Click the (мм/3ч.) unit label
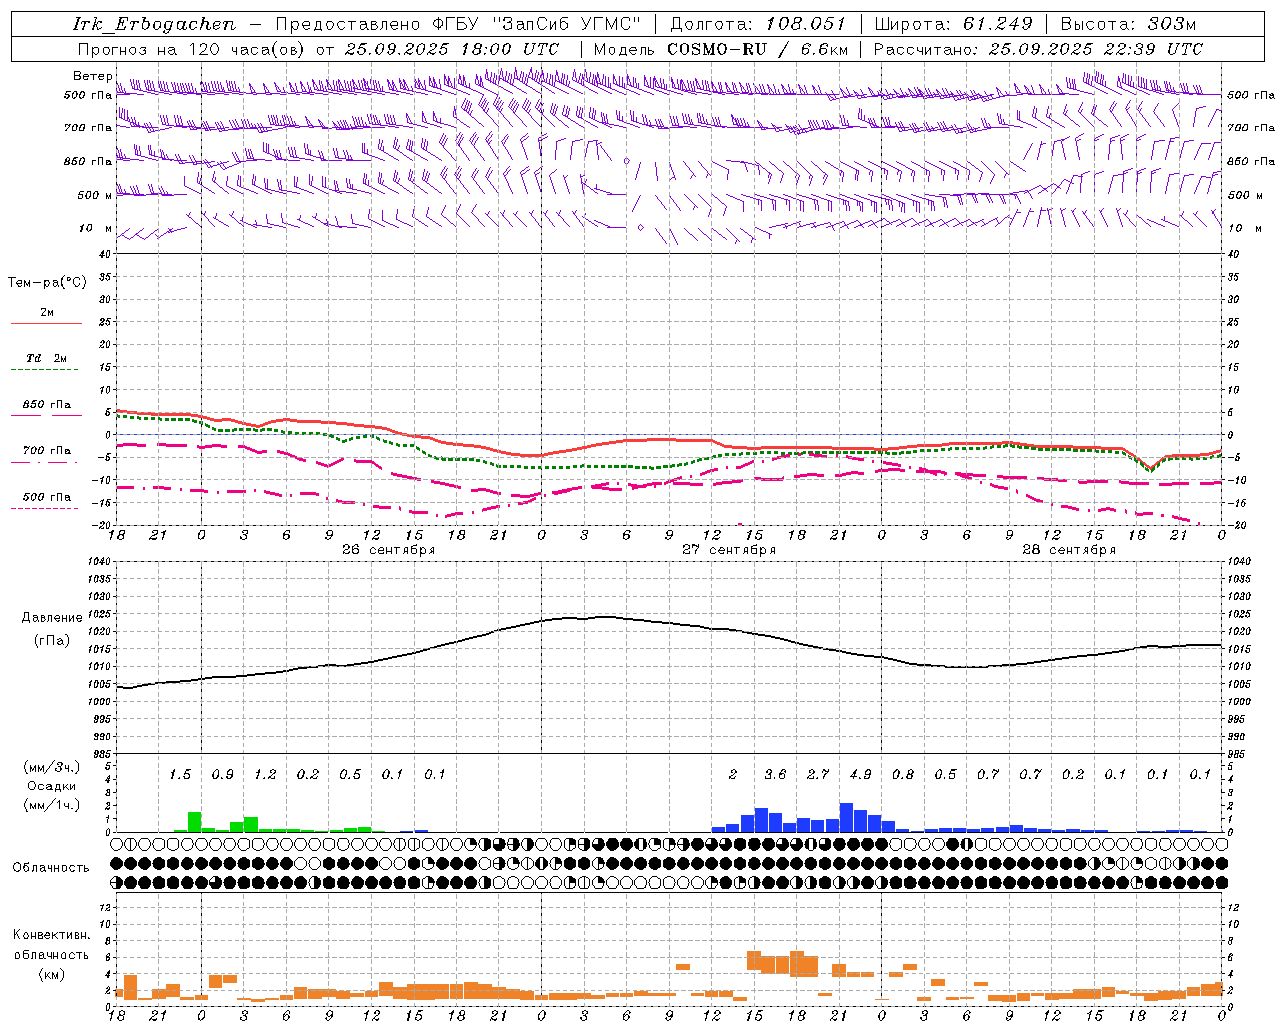The image size is (1280, 1024). point(52,767)
